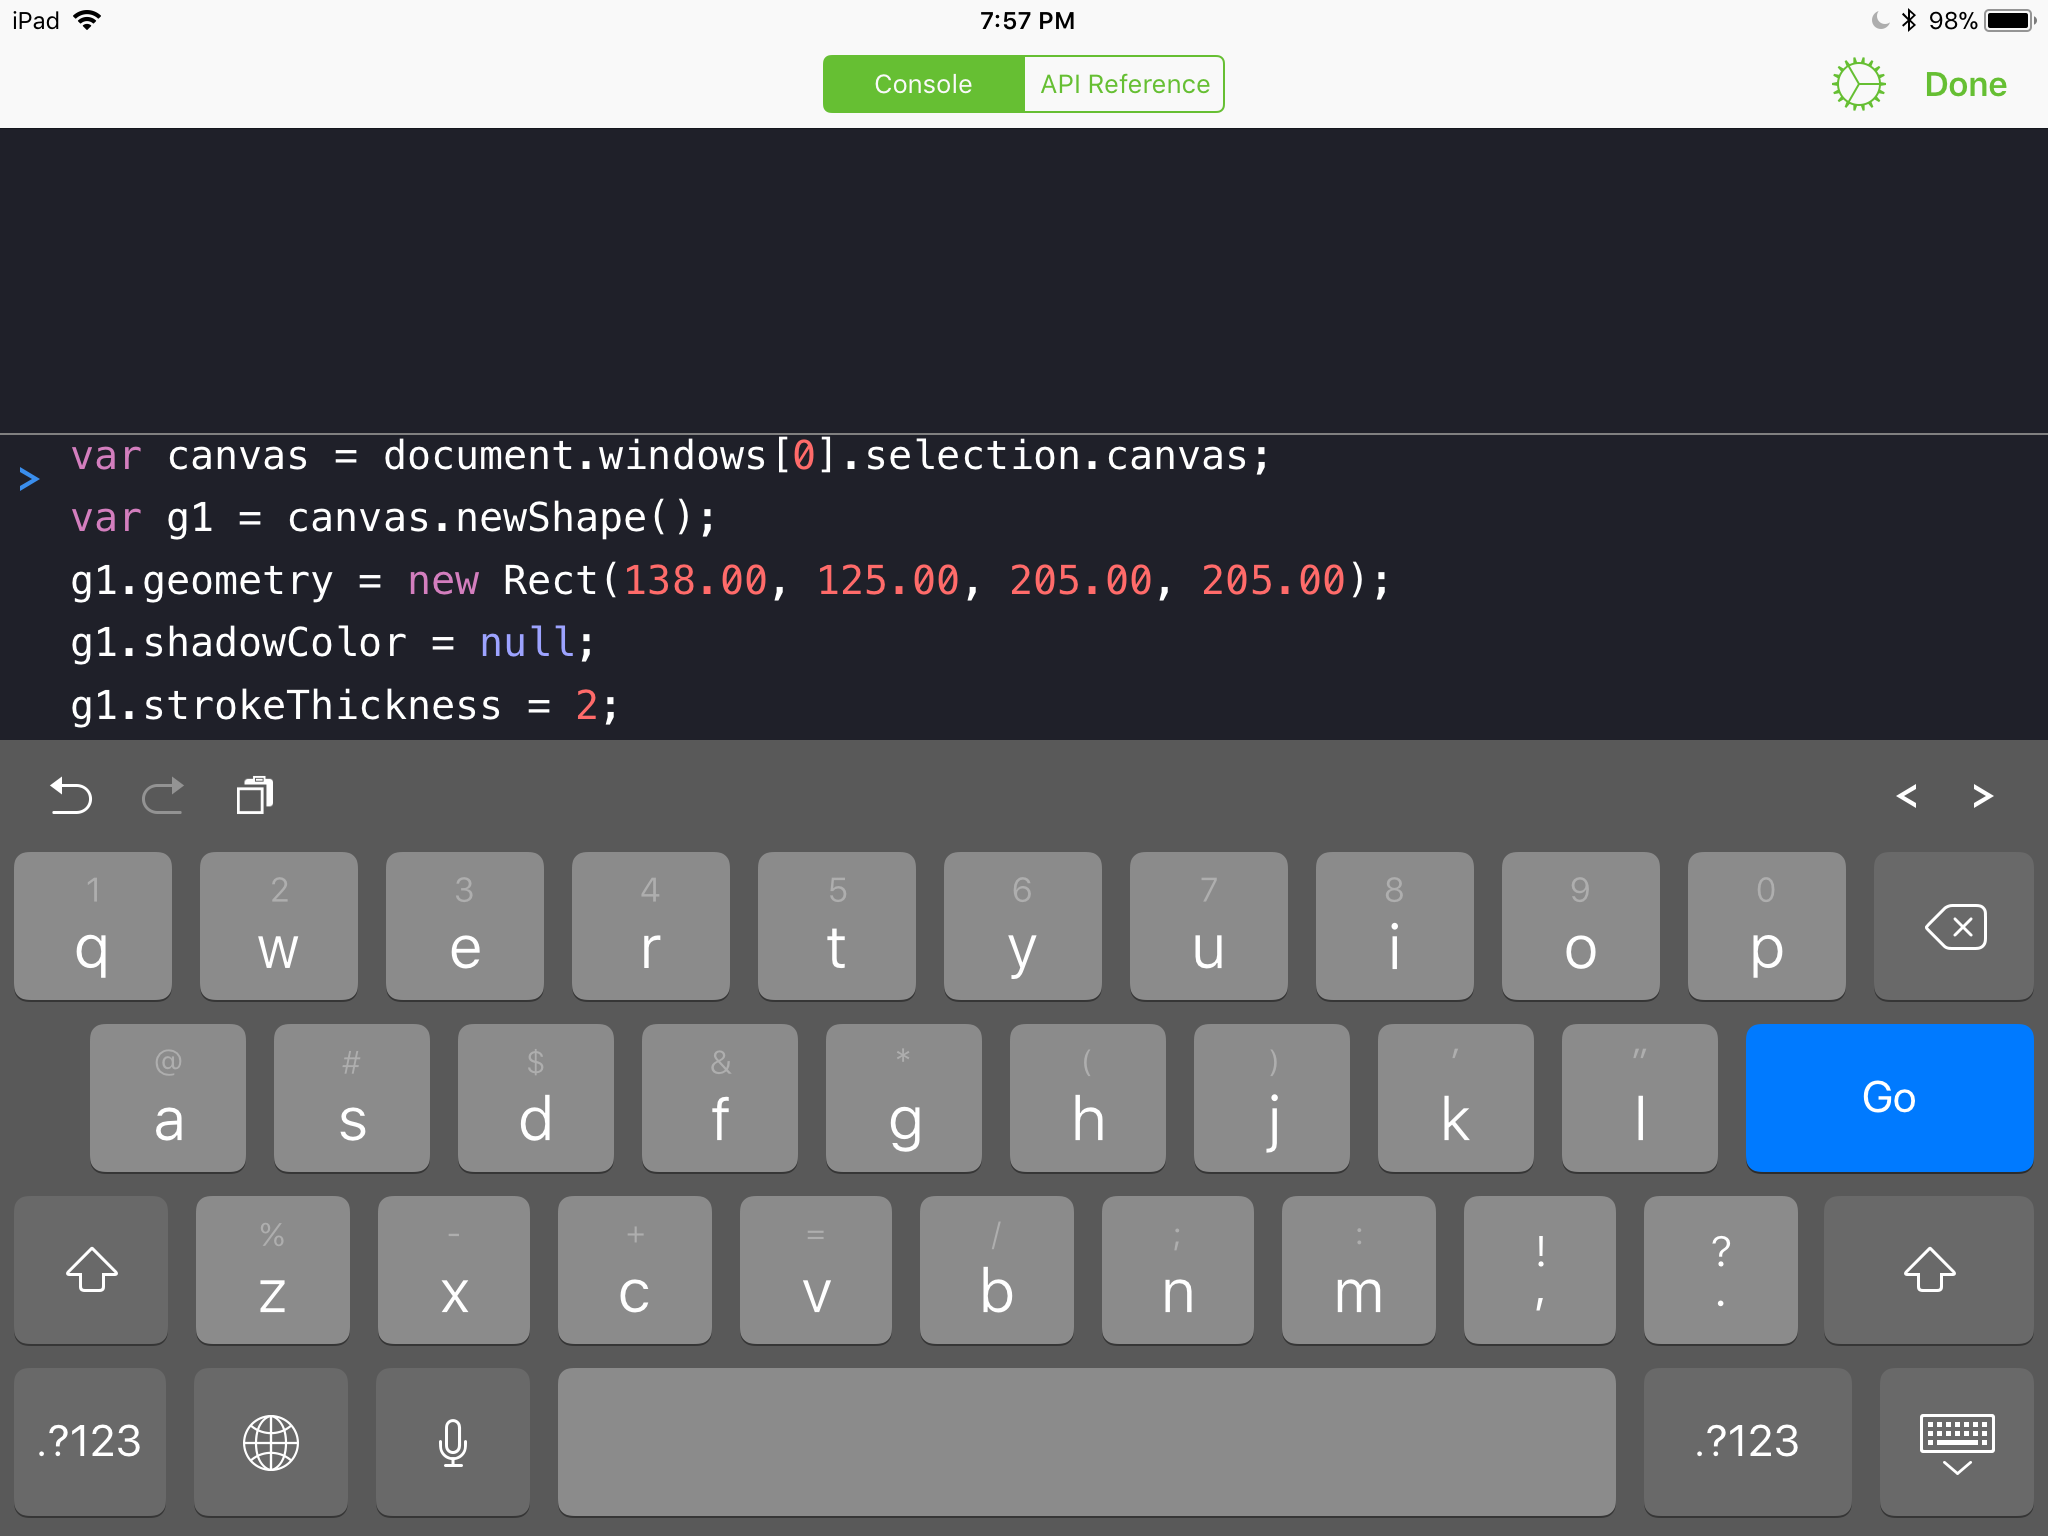Screen dimensions: 2048x1536
Task: Hide keyboard with the dismiss key
Action: (x=1956, y=1441)
